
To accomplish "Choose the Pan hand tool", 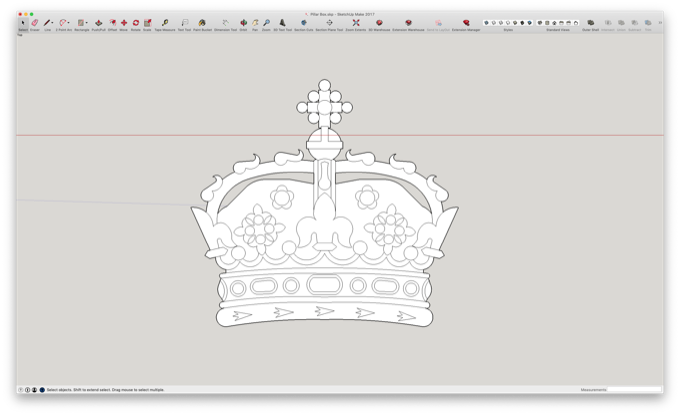I will (x=255, y=23).
